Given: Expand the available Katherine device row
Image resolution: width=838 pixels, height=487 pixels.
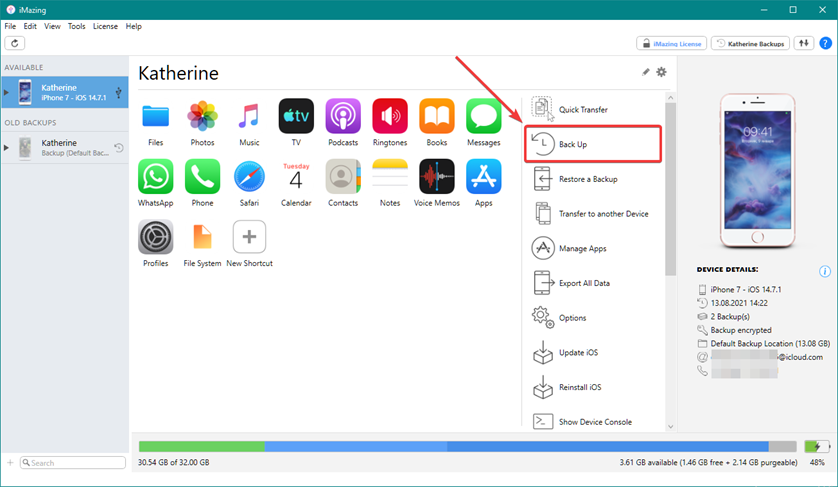Looking at the screenshot, I should pyautogui.click(x=6, y=92).
